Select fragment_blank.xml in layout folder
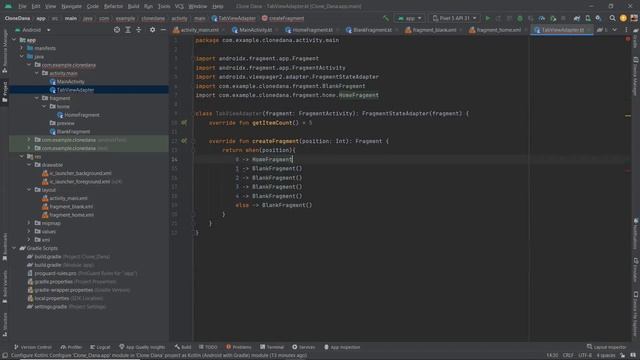Screen dimensions: 640x360 pos(71,207)
